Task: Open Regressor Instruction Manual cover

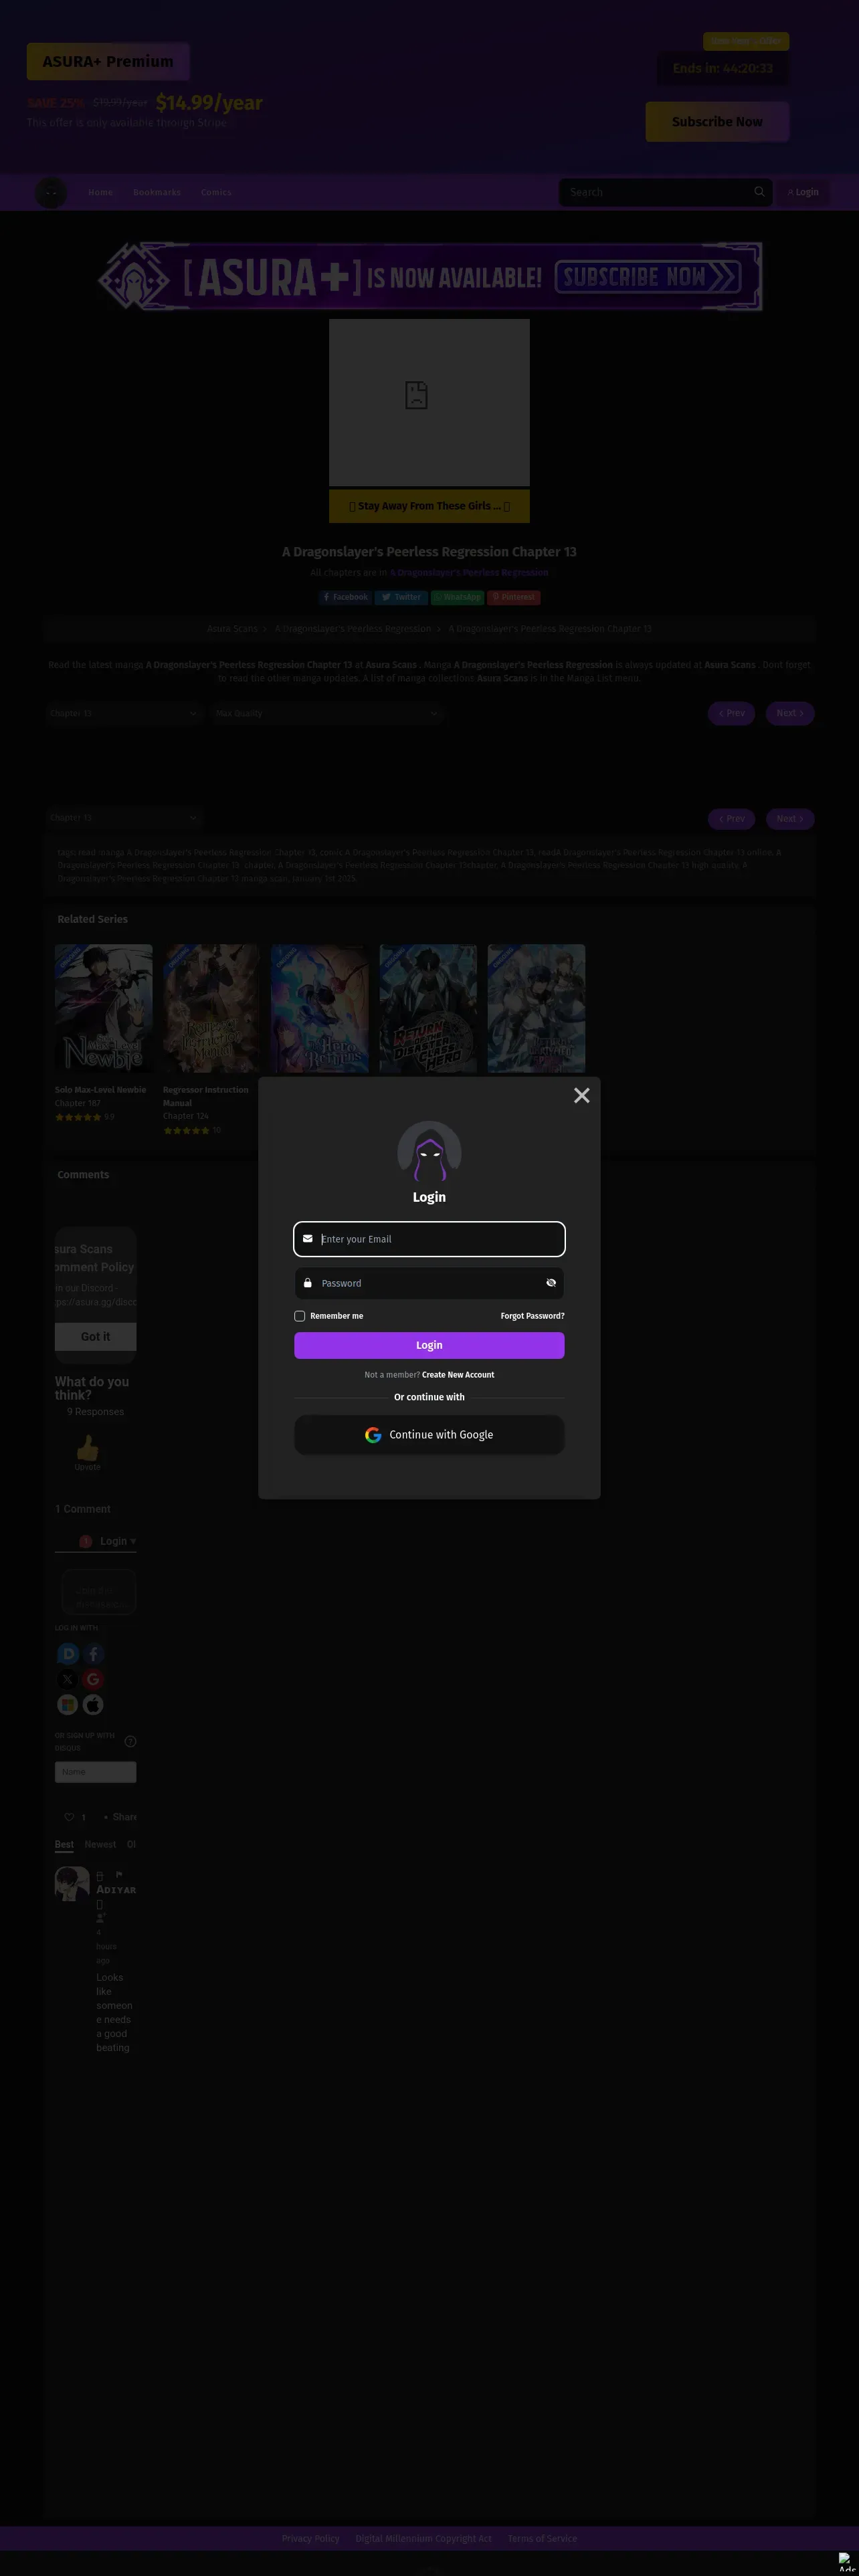Action: [211, 1008]
